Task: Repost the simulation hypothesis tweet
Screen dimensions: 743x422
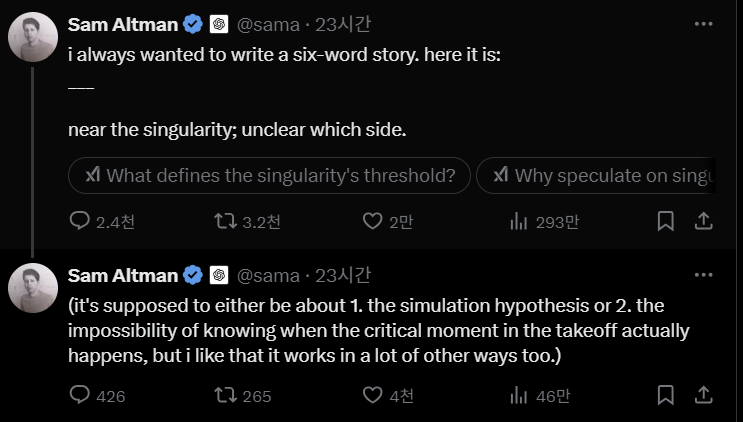Action: [226, 395]
